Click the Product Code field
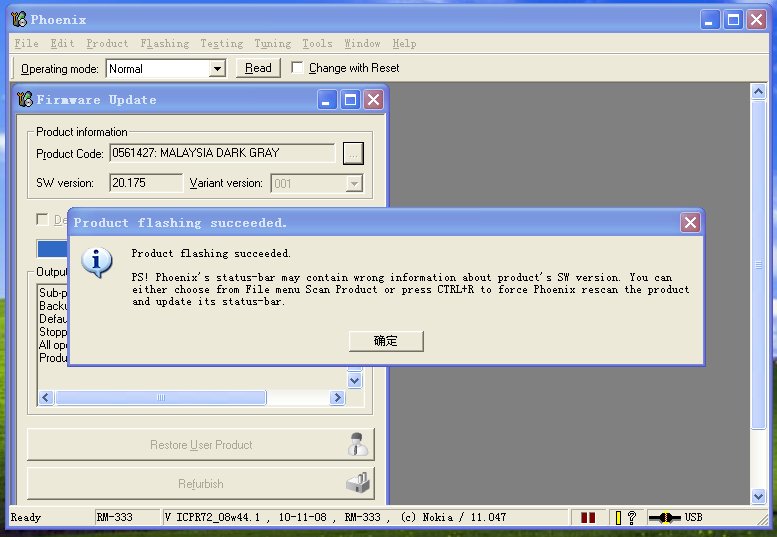Viewport: 777px width, 537px height. 222,153
